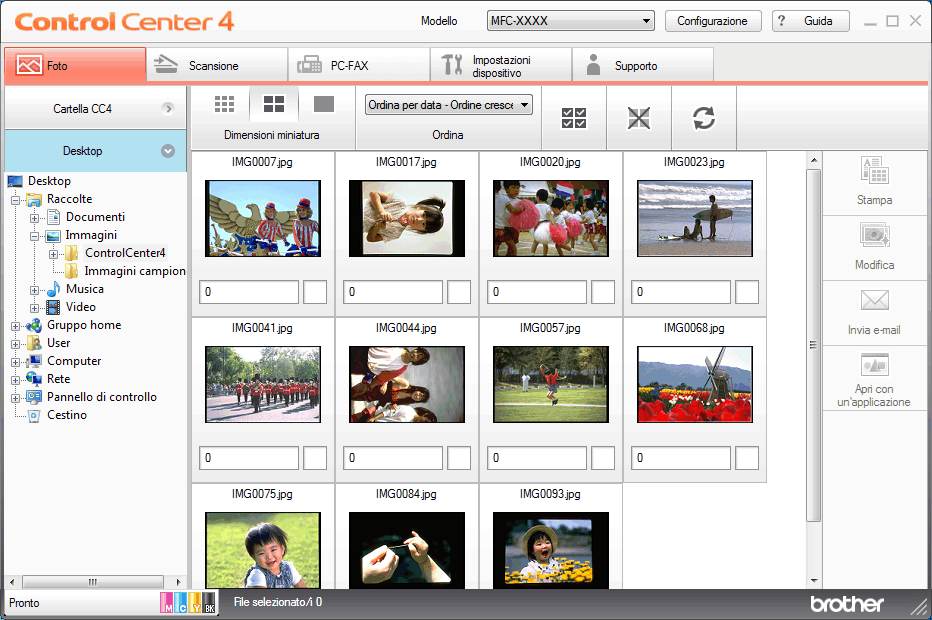The width and height of the screenshot is (932, 620).
Task: Expand the Cartella CC4 panel arrow
Action: coord(169,109)
